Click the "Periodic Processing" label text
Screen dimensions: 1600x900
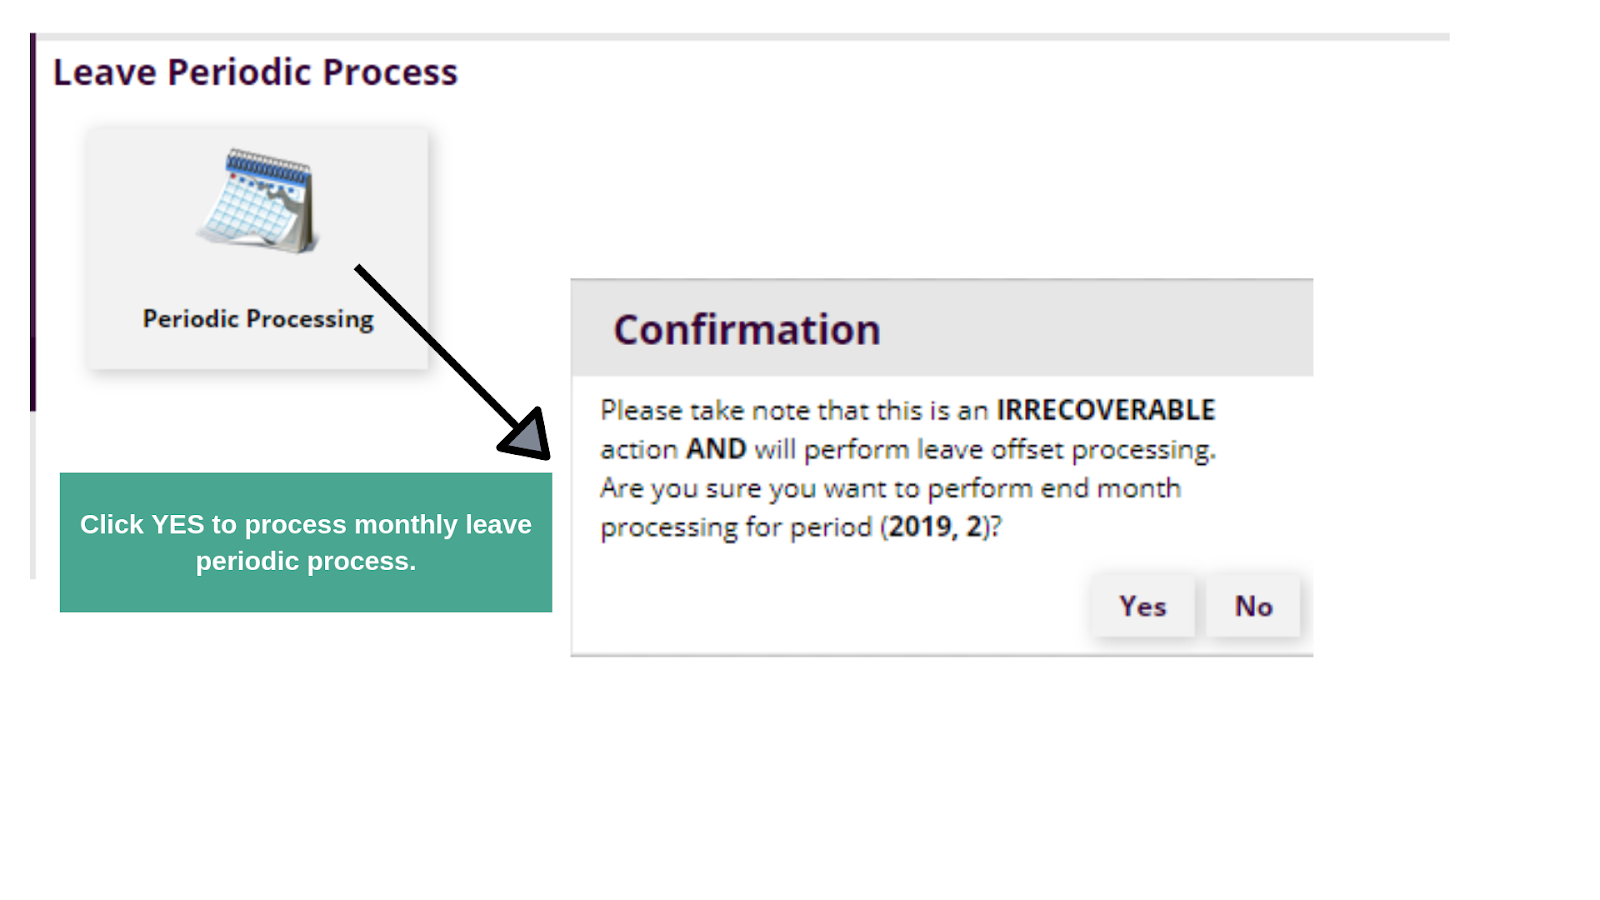[258, 319]
